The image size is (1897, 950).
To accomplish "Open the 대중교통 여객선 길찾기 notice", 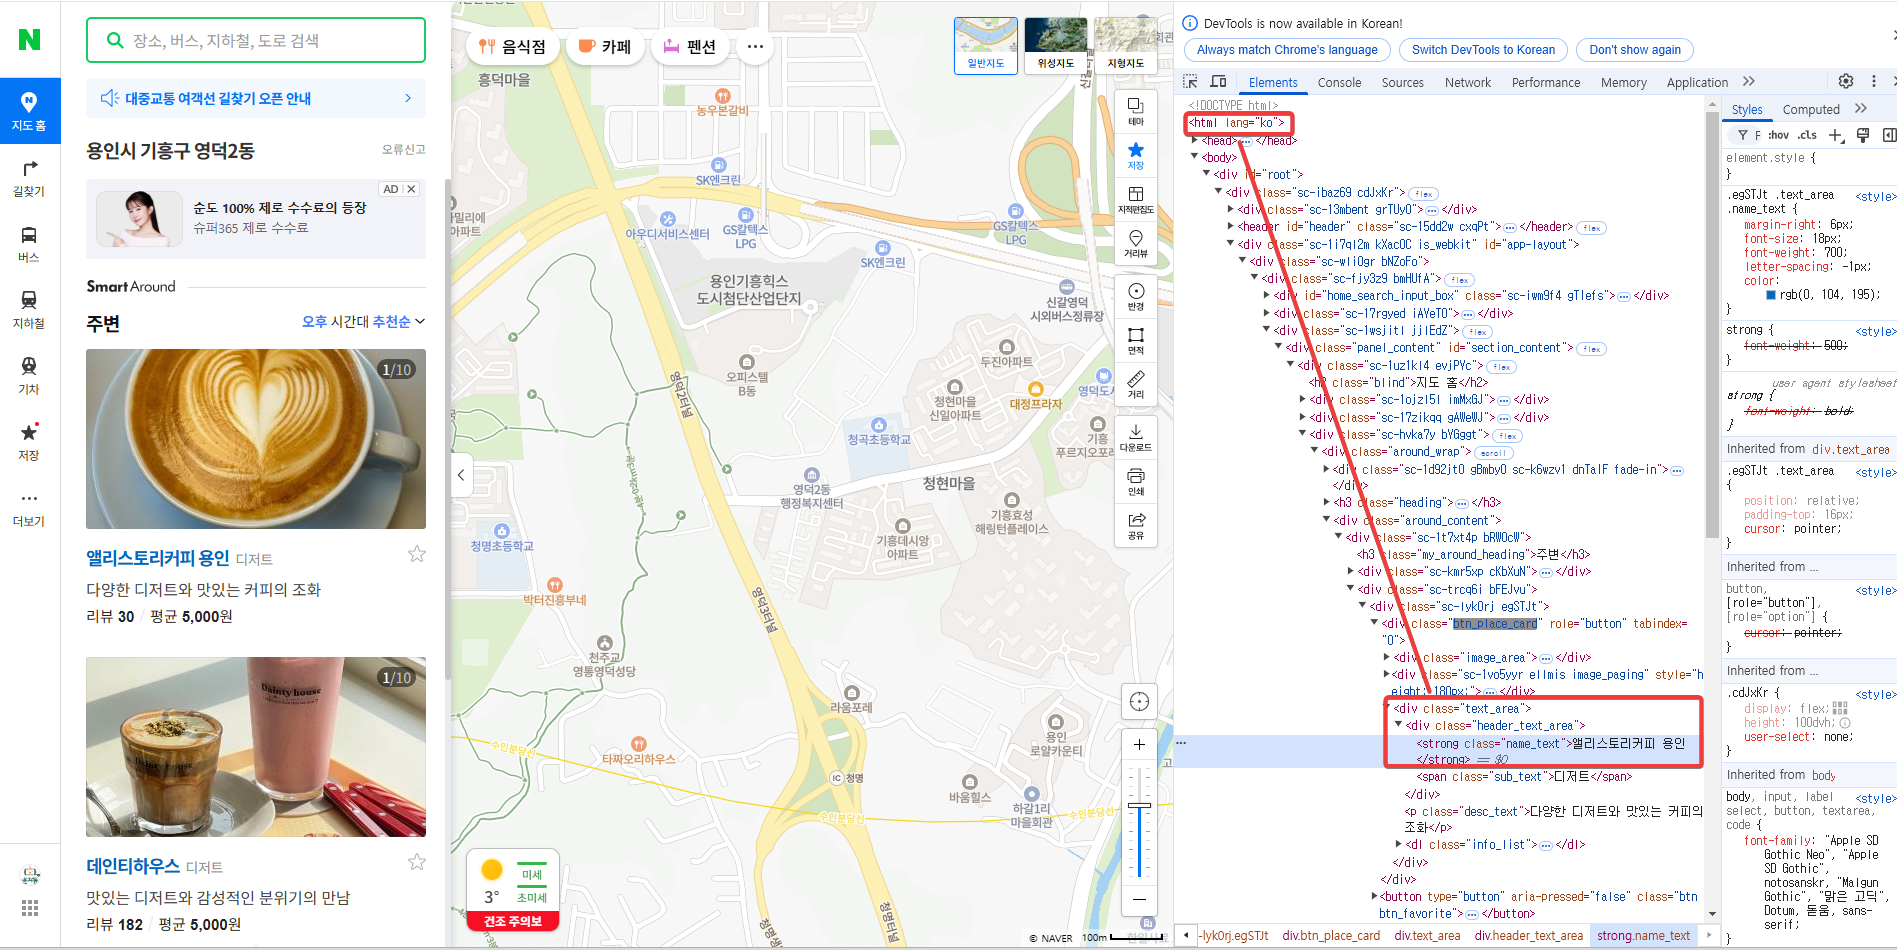I will 256,98.
